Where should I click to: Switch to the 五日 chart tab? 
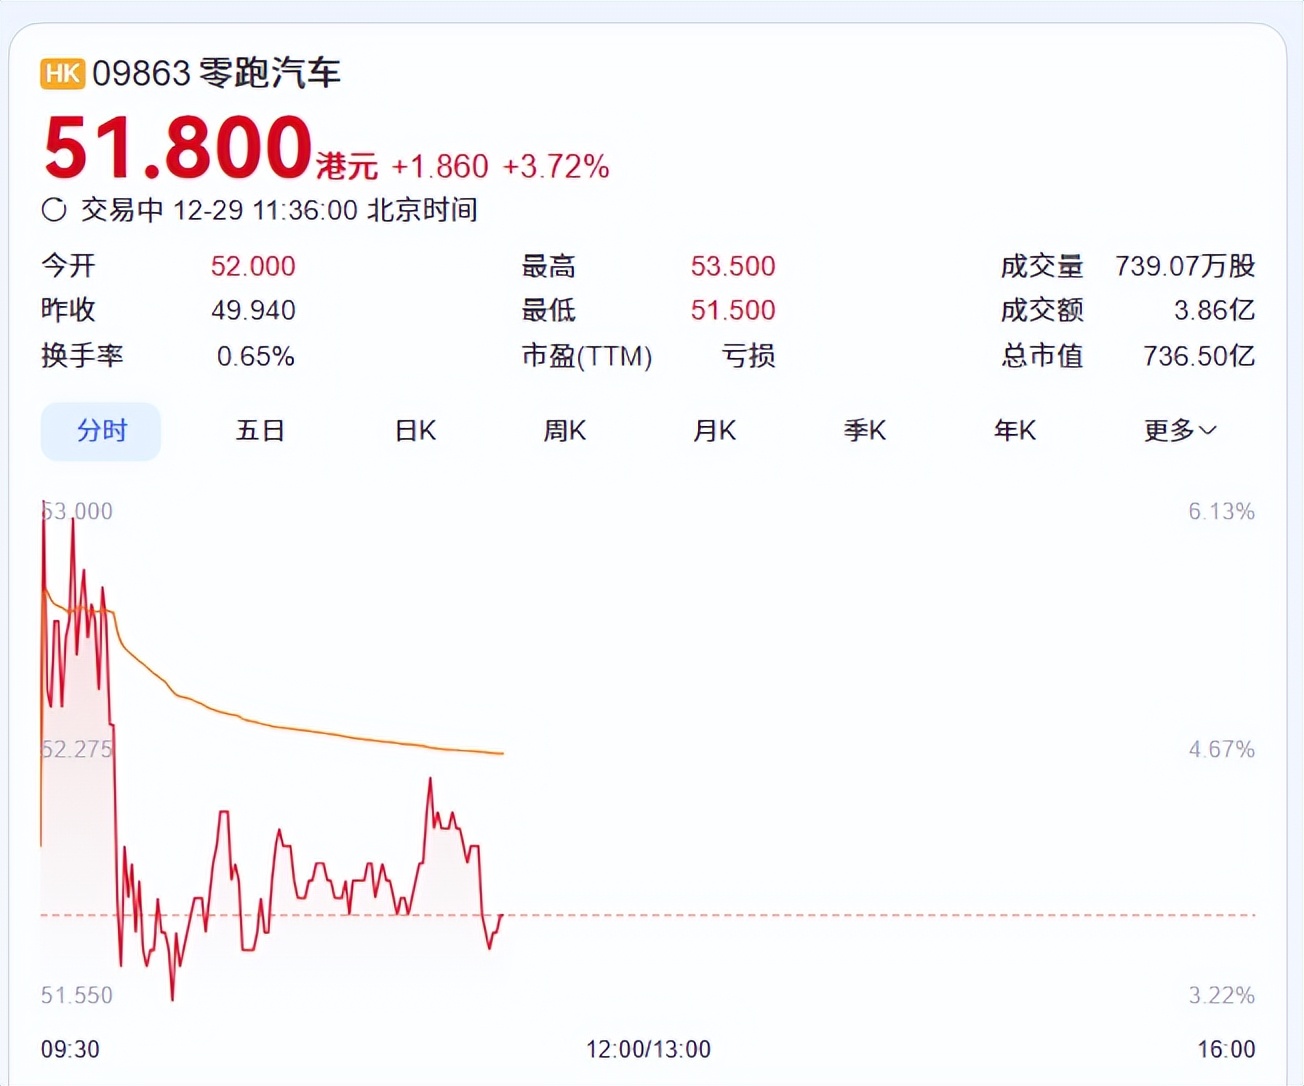(x=260, y=431)
